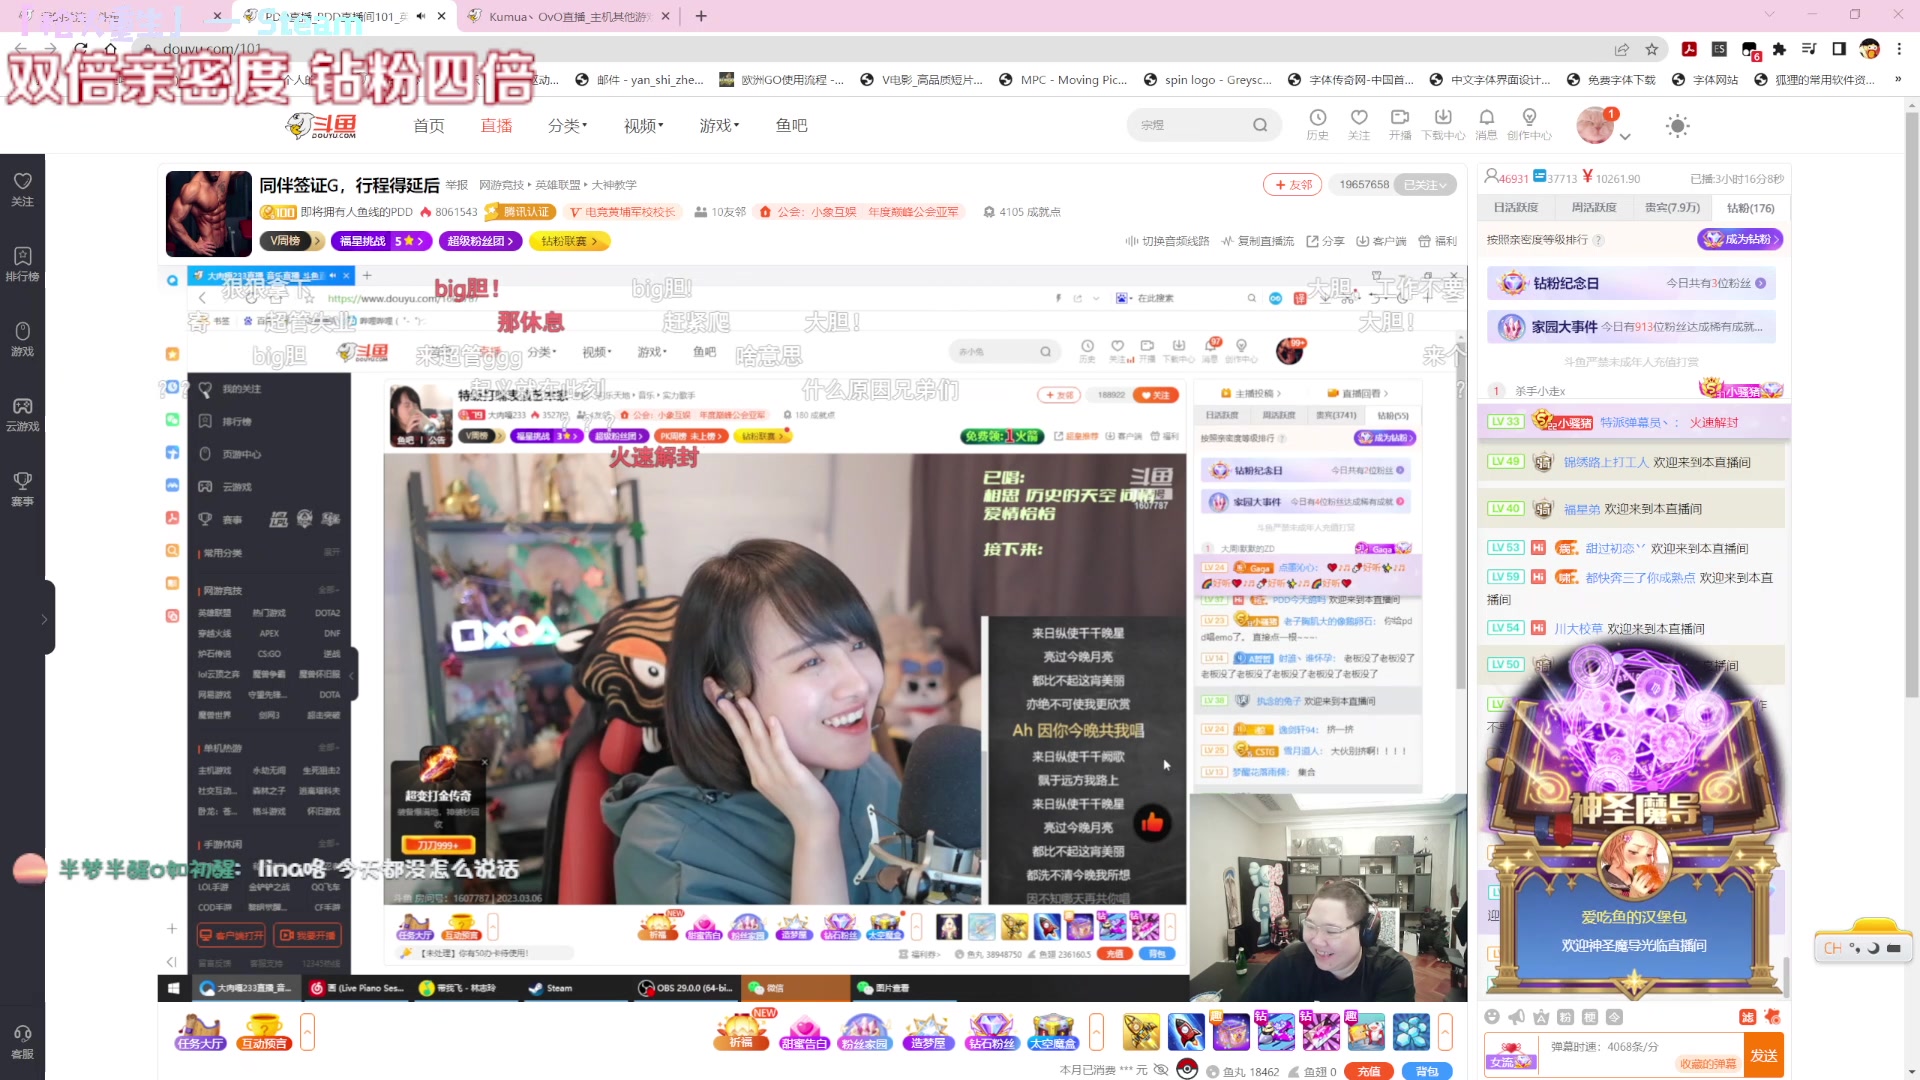Open 排行榜 in the left sidebar
1920x1080 pixels.
22,264
